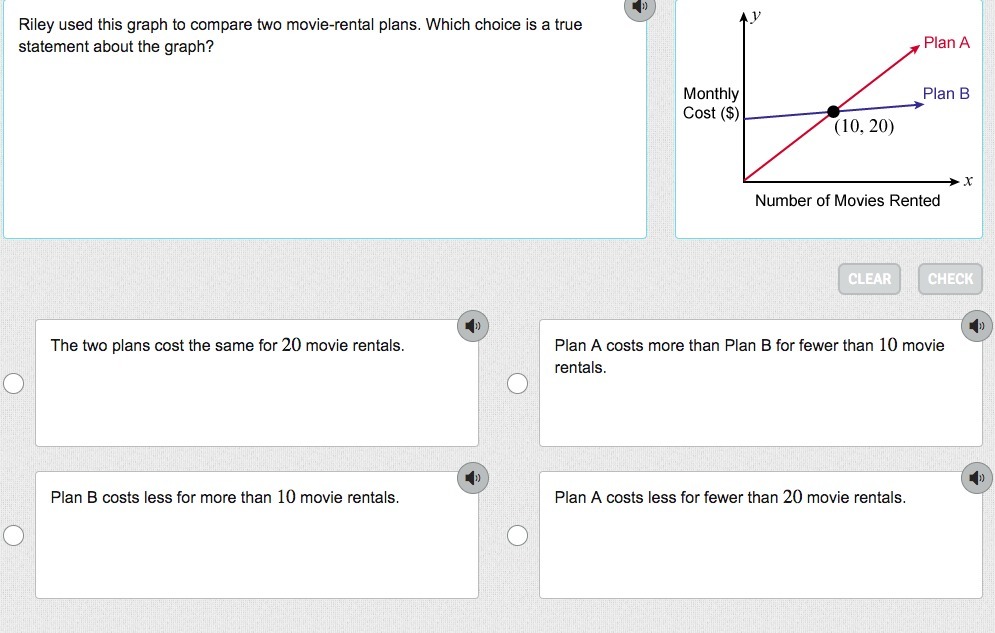Click answer text 'Plan A costs less for fewer than 20'
The height and width of the screenshot is (633, 995).
click(x=730, y=497)
